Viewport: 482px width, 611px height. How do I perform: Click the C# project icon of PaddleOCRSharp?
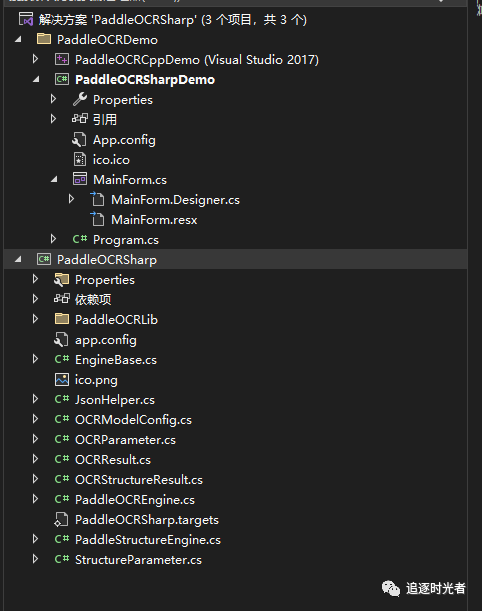pos(44,259)
